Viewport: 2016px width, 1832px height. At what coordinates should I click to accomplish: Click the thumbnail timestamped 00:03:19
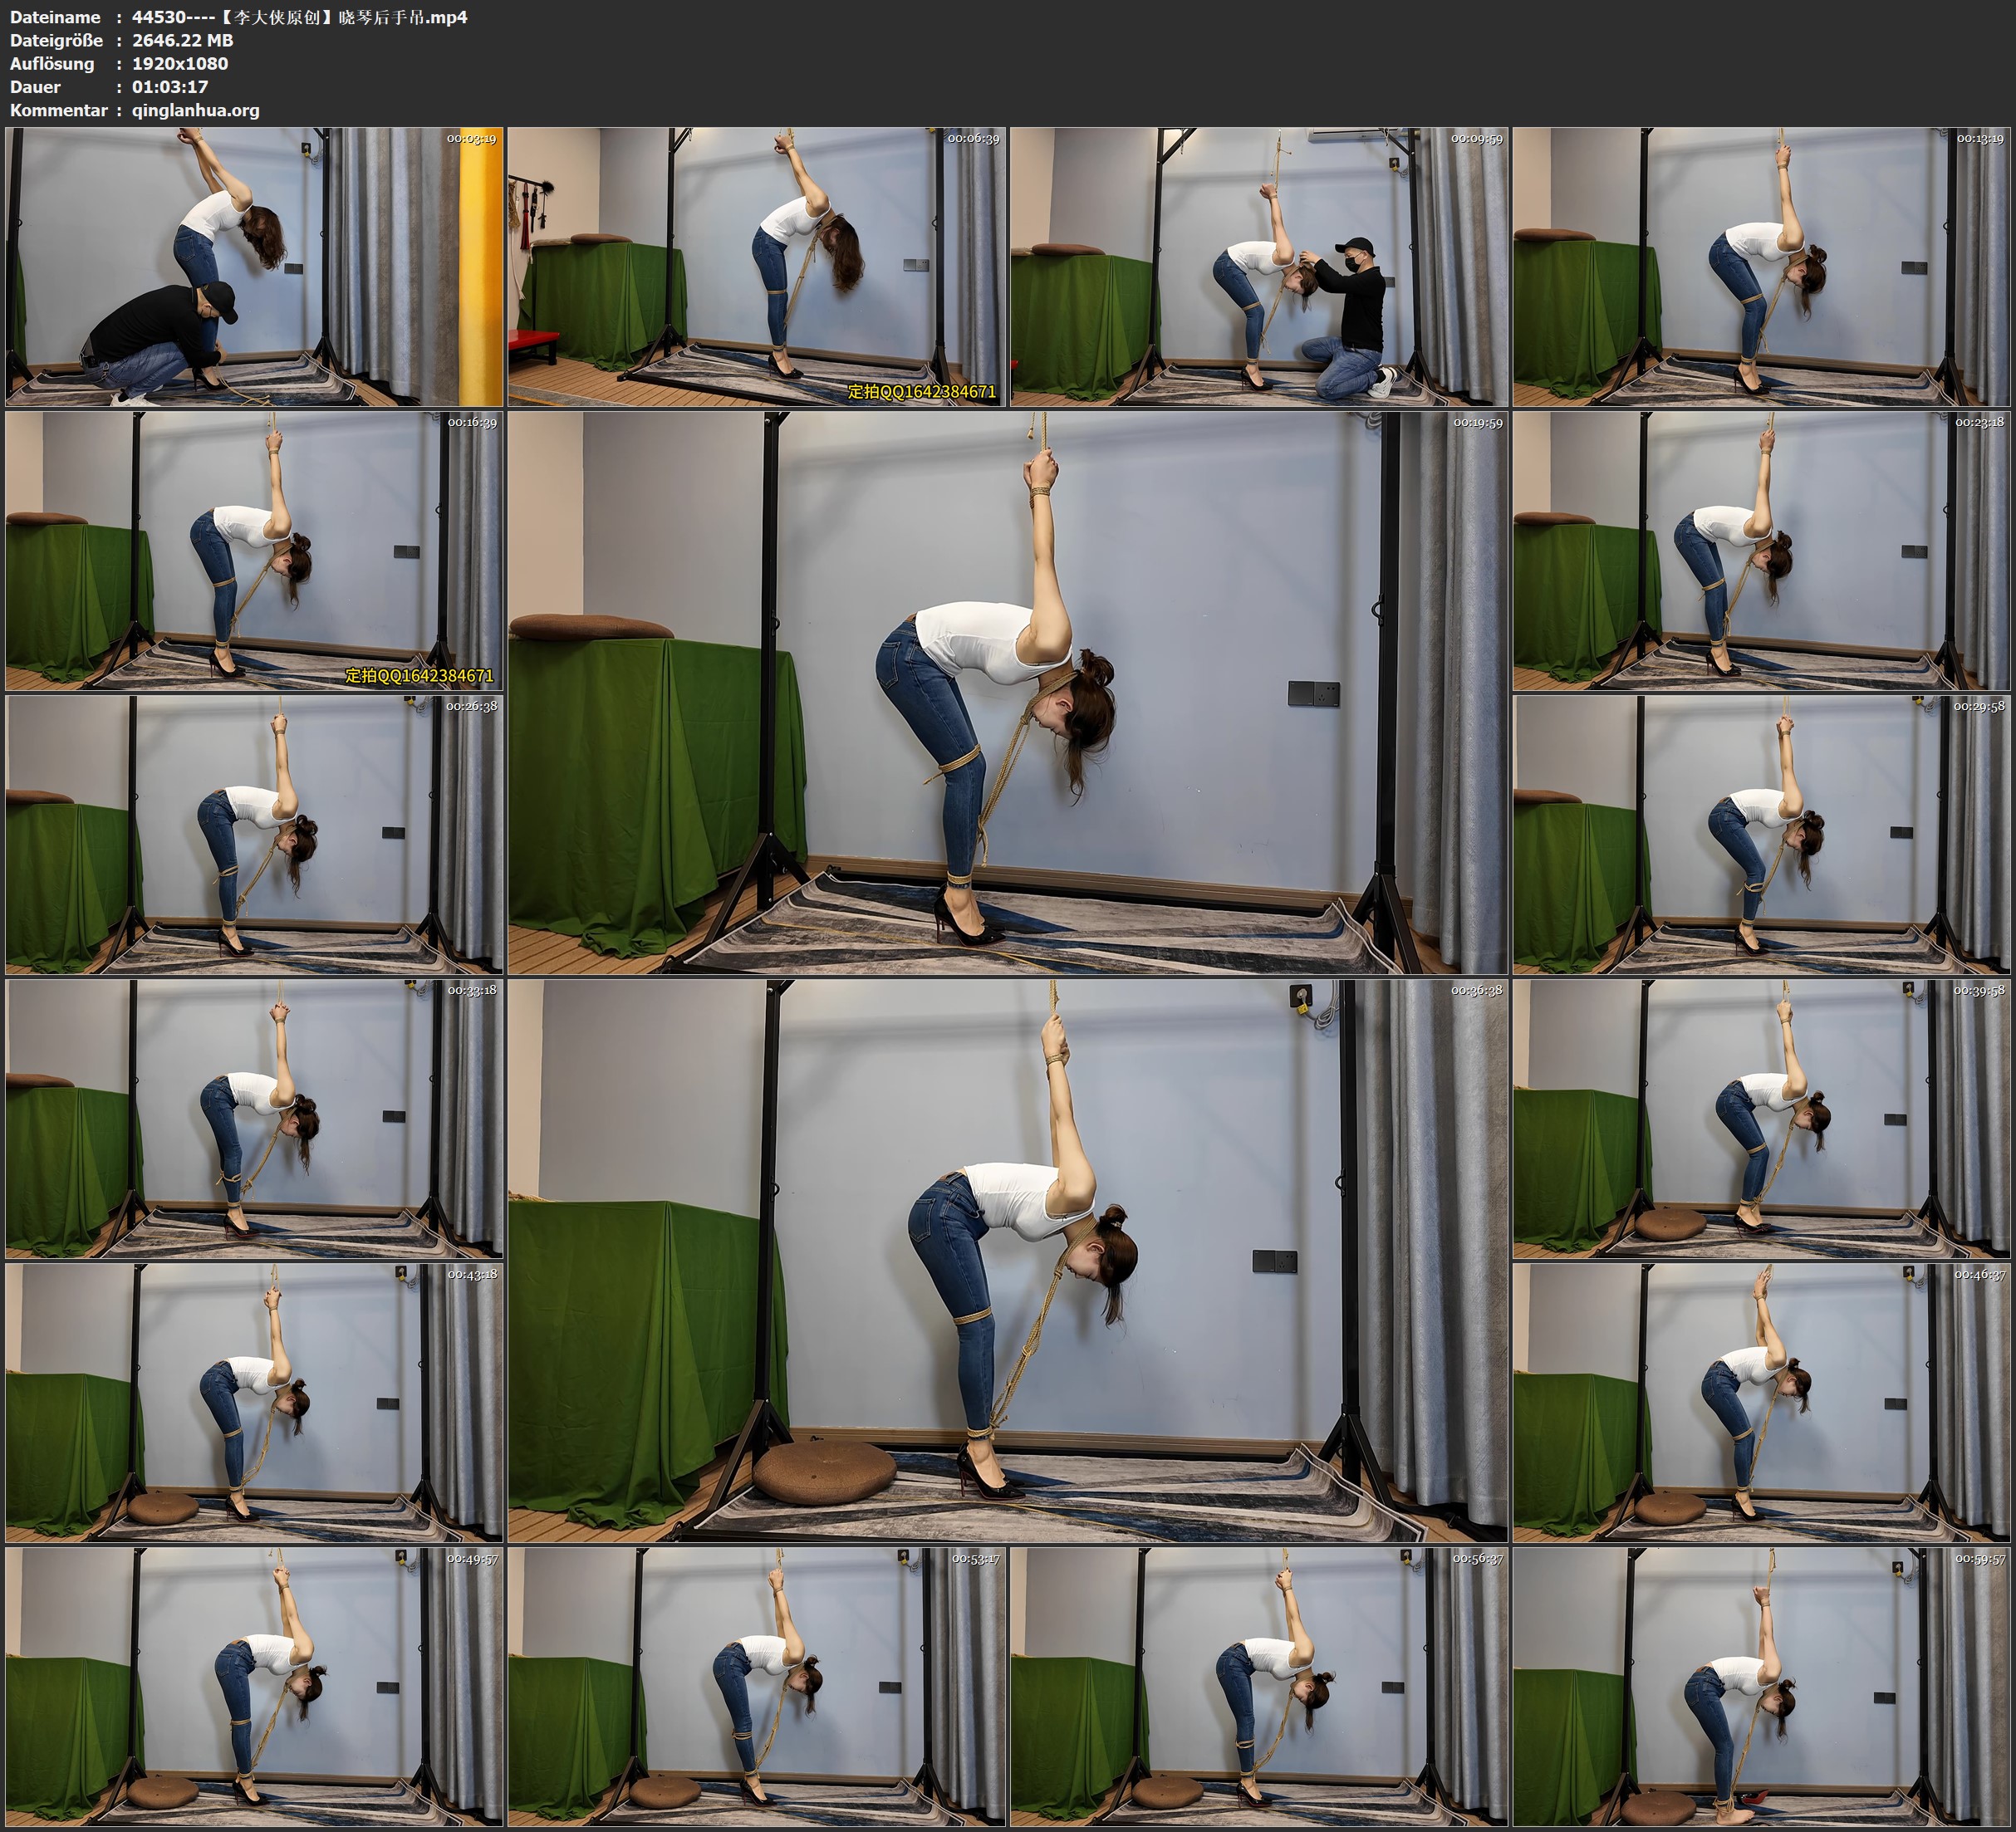tap(254, 267)
